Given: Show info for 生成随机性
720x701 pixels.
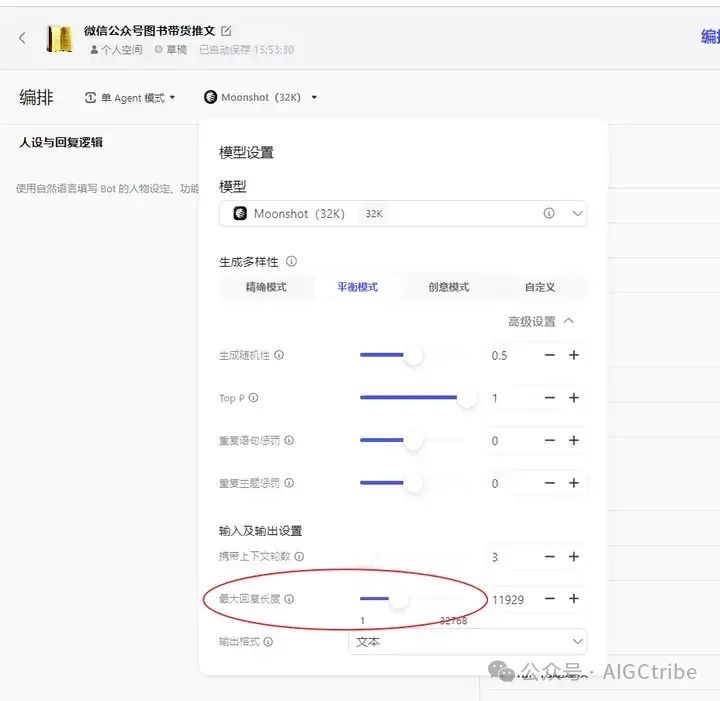Looking at the screenshot, I should [279, 355].
